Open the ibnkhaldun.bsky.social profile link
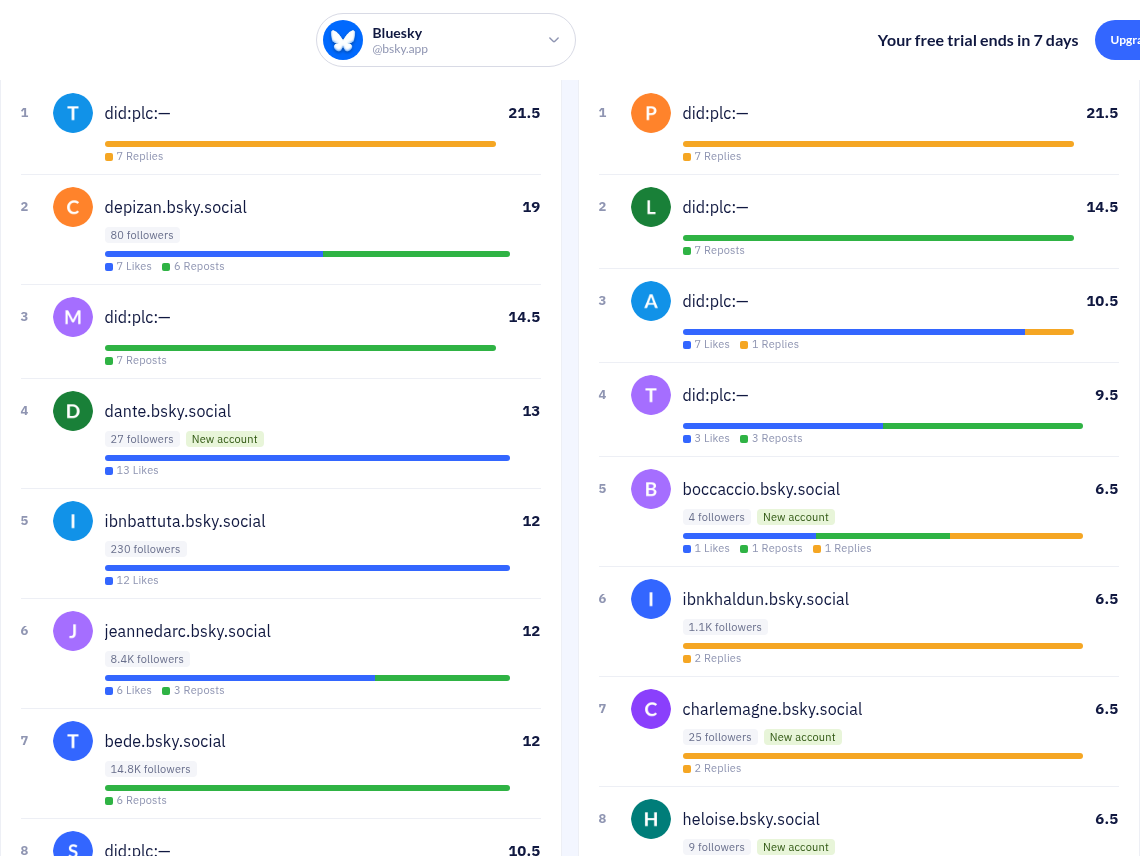This screenshot has height=856, width=1140. (x=766, y=599)
